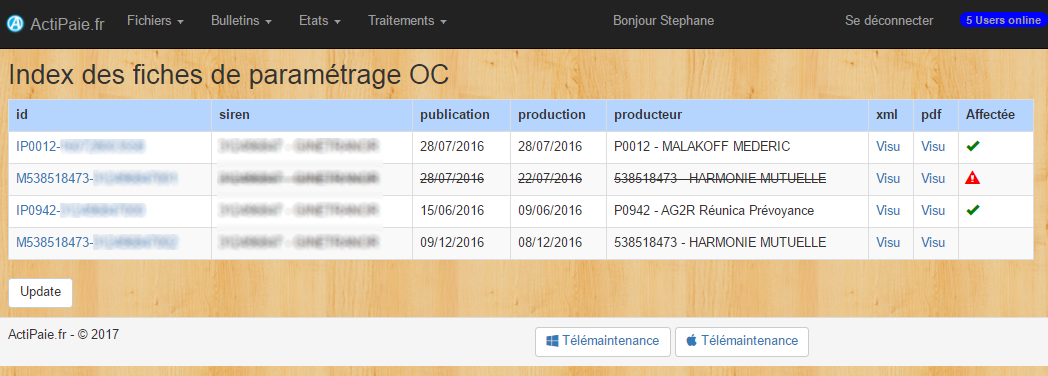Open the struck-through M538518473 record link
Viewport: 1048px width, 376px height.
96,178
